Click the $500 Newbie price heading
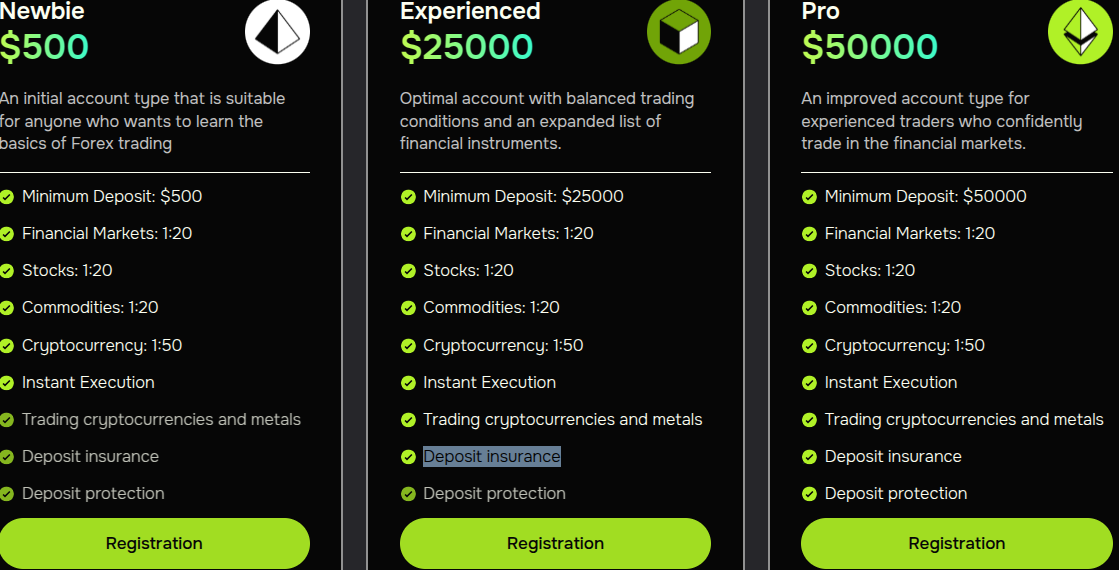The width and height of the screenshot is (1119, 570). 44,46
